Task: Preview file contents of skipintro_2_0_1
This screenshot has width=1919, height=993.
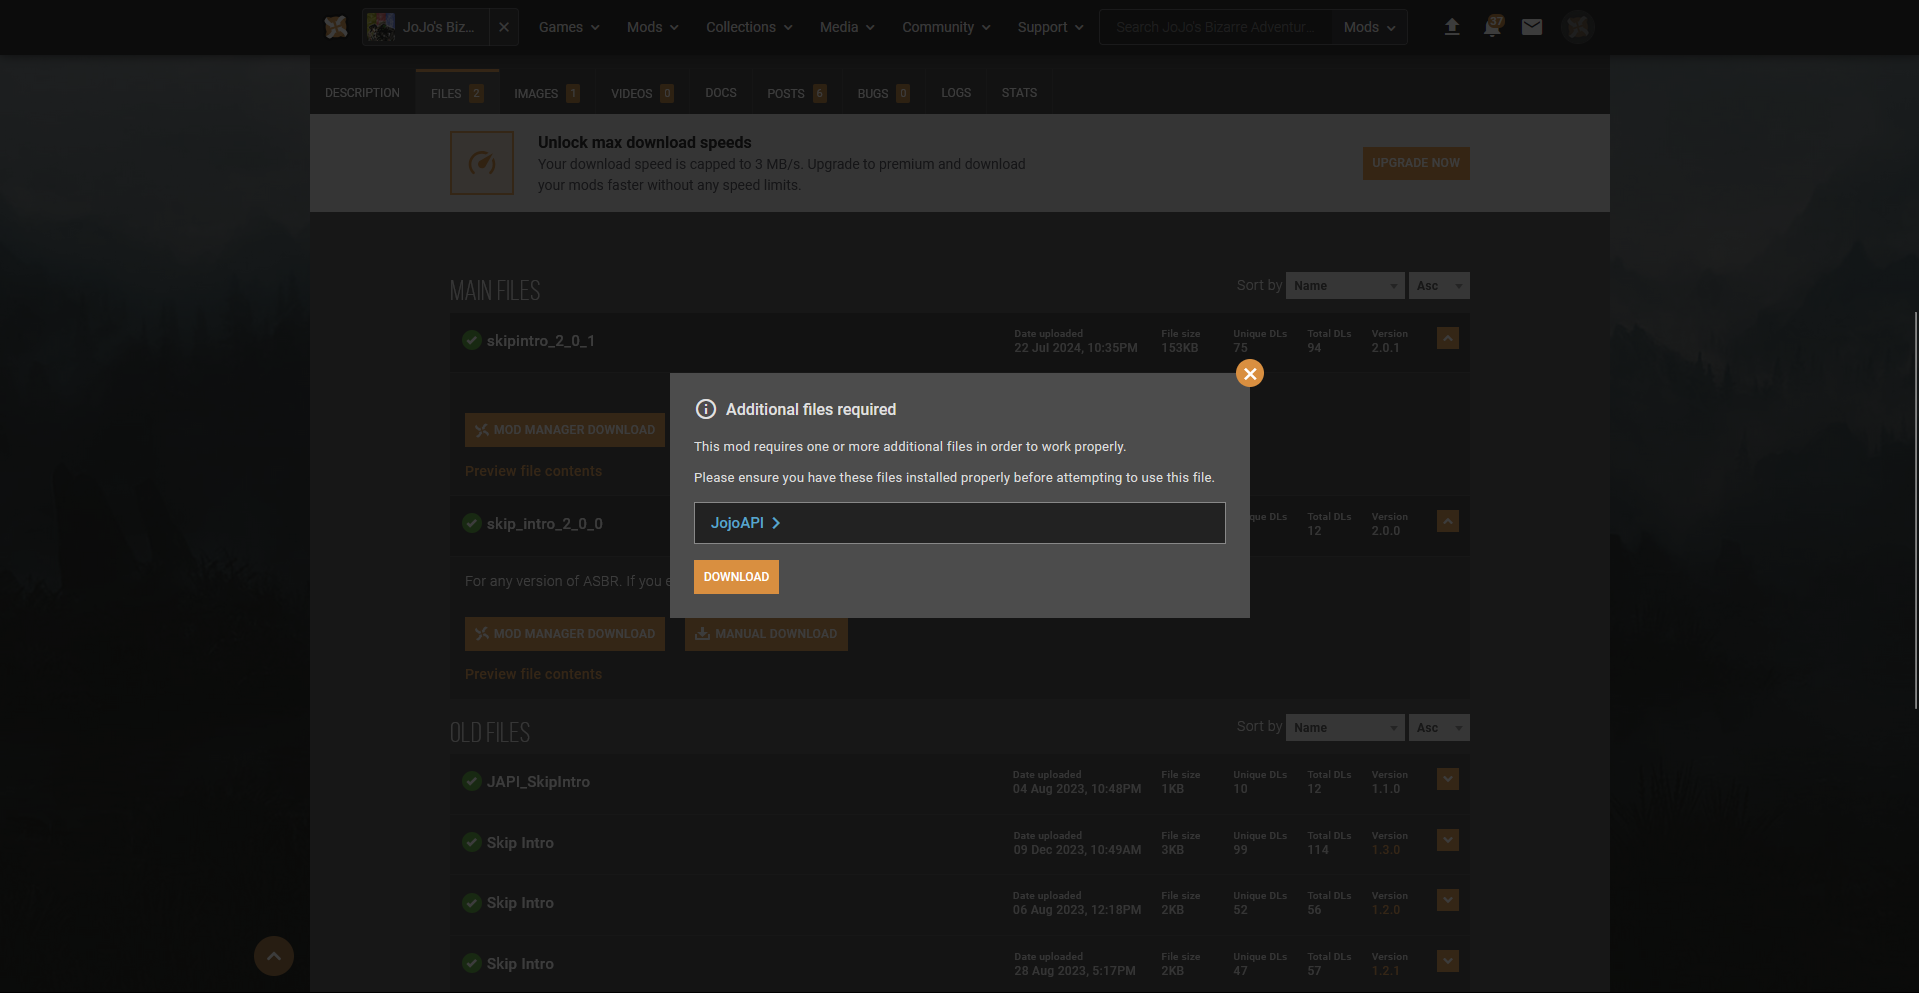Action: click(533, 471)
